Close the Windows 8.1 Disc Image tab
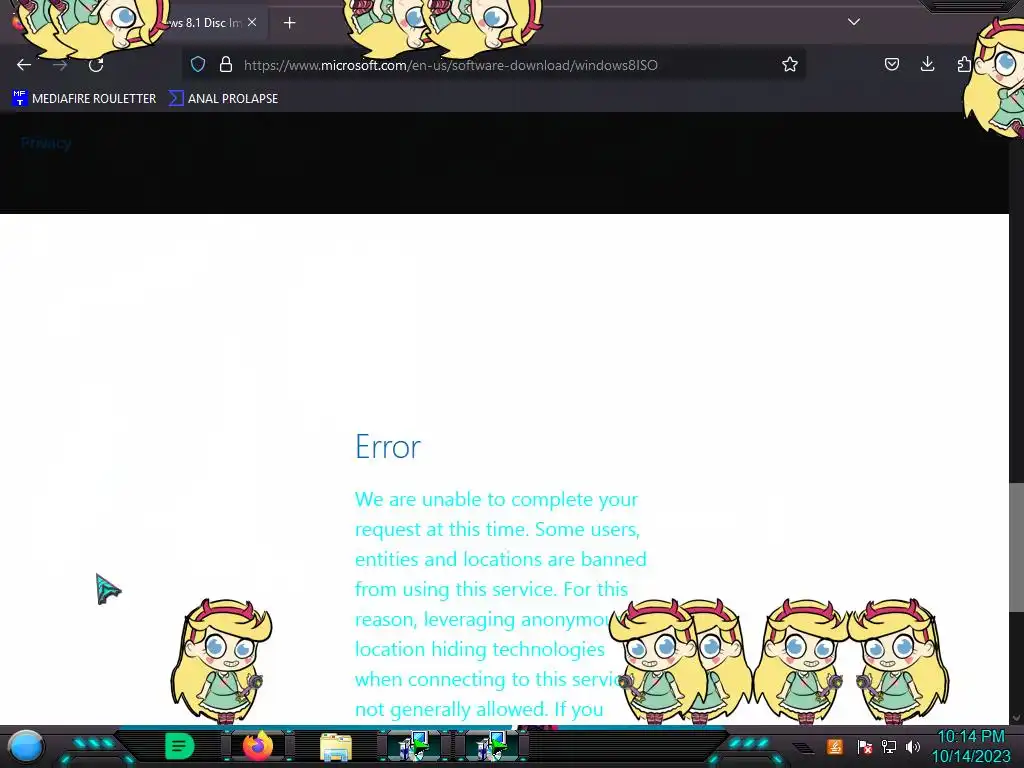Screen dimensions: 1024x768 [252, 22]
